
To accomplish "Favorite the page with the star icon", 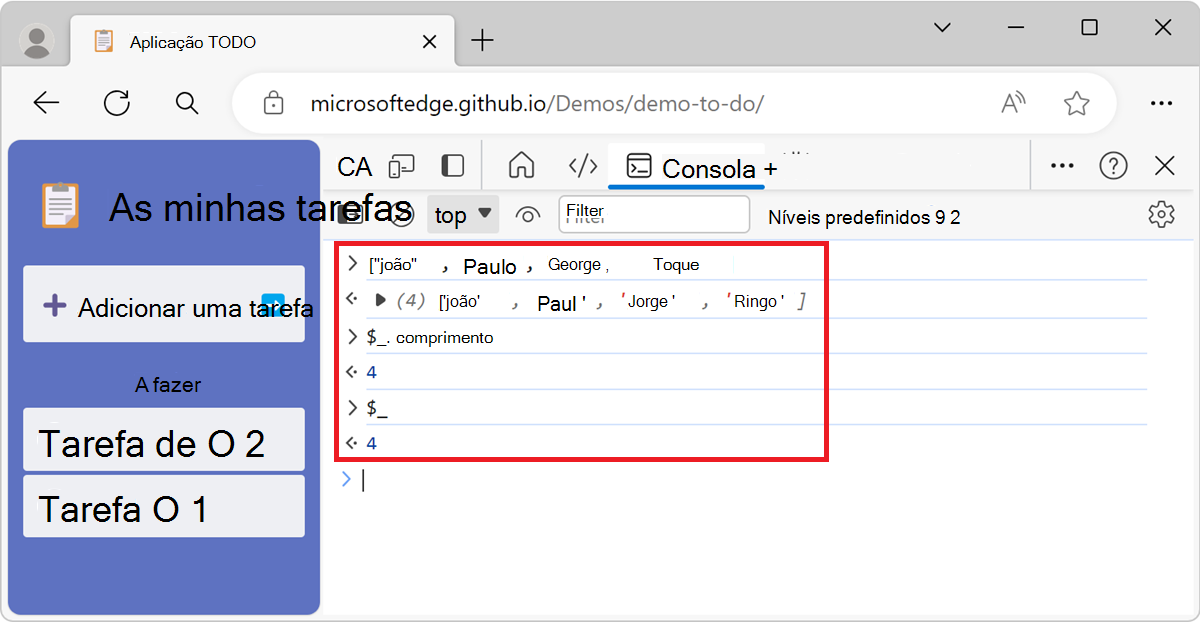I will click(1077, 103).
